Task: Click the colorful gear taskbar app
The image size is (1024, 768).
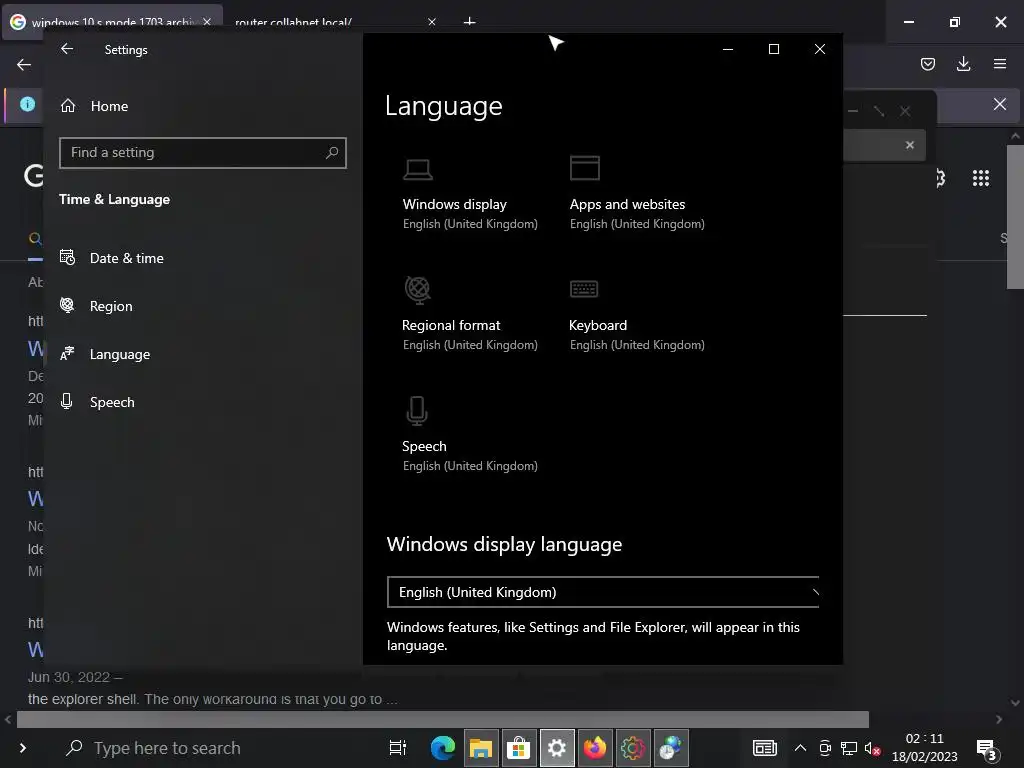Action: coord(632,748)
